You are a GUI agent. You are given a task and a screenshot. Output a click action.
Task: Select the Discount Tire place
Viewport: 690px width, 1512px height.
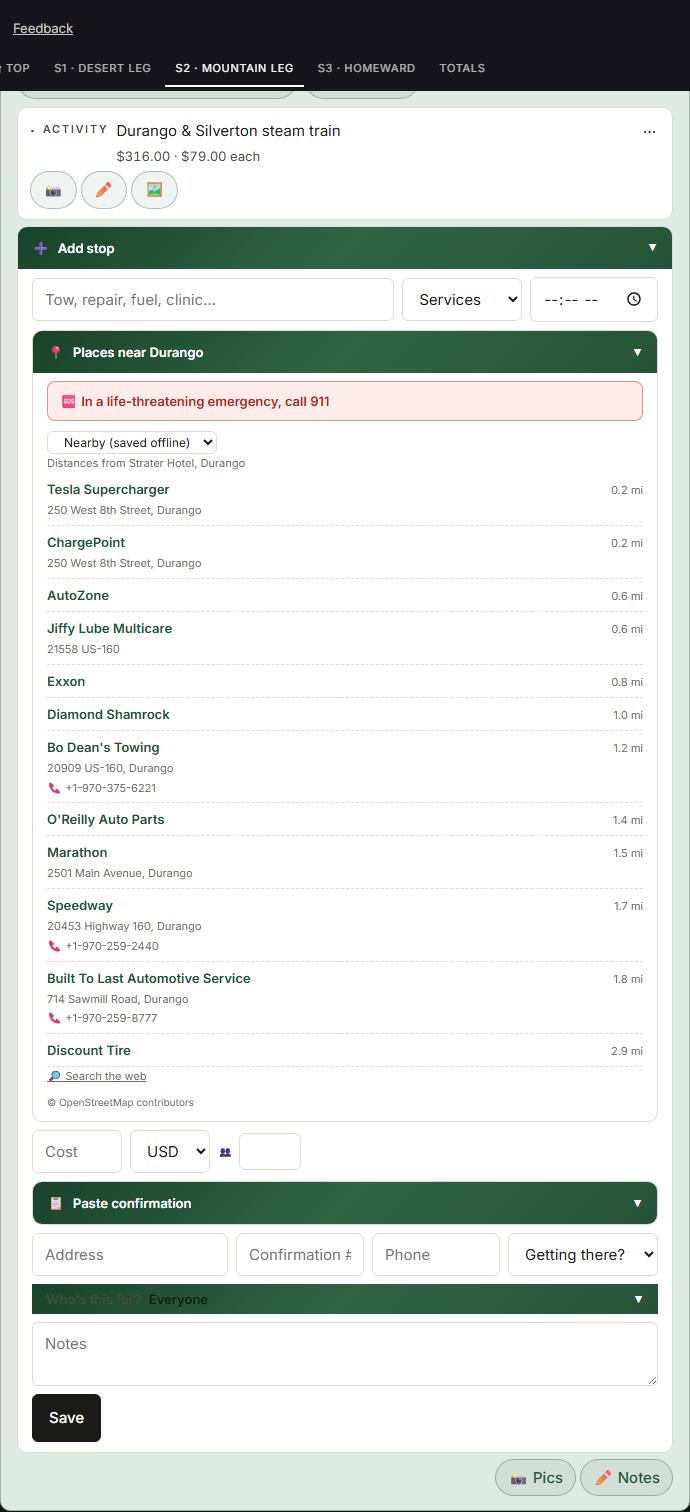pos(89,1050)
